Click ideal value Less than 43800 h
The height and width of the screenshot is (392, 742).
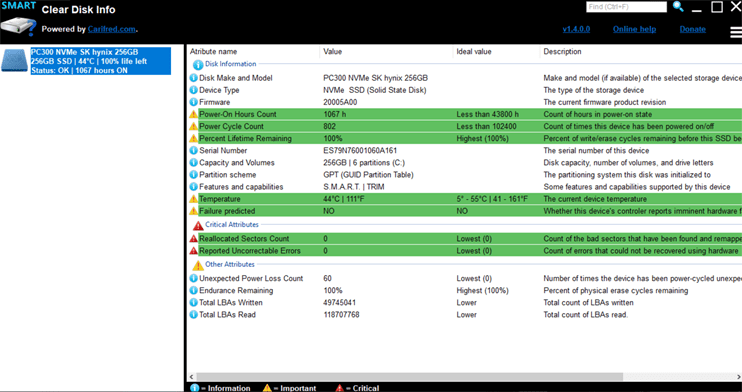[487, 114]
